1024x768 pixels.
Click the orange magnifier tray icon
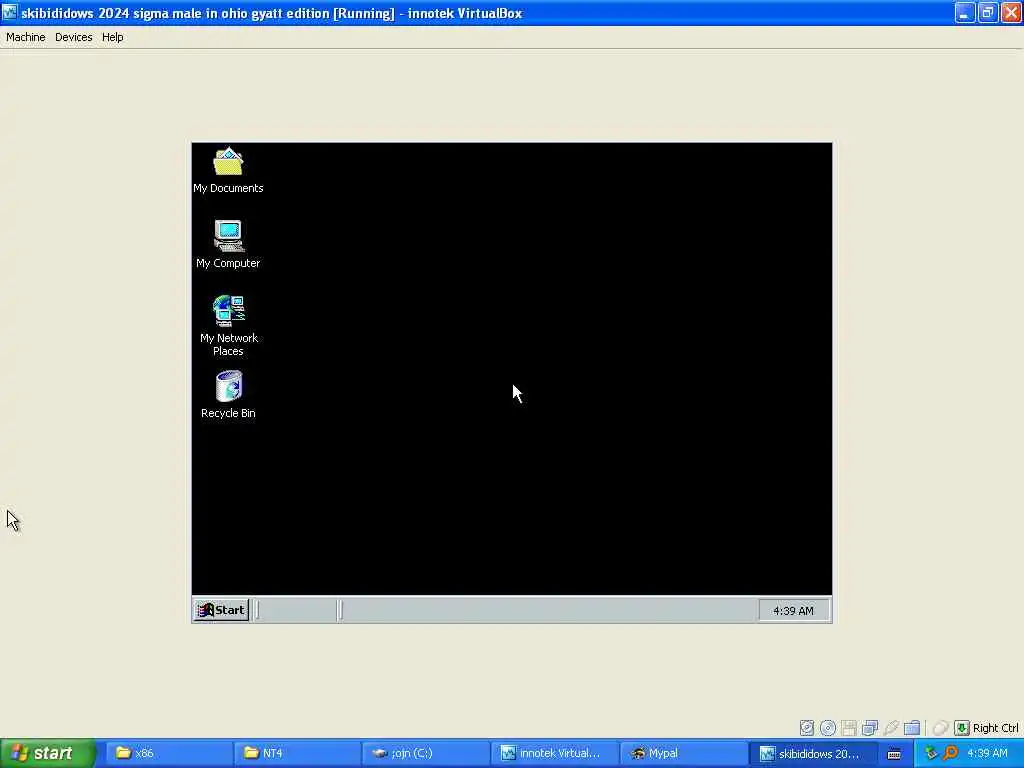click(951, 753)
